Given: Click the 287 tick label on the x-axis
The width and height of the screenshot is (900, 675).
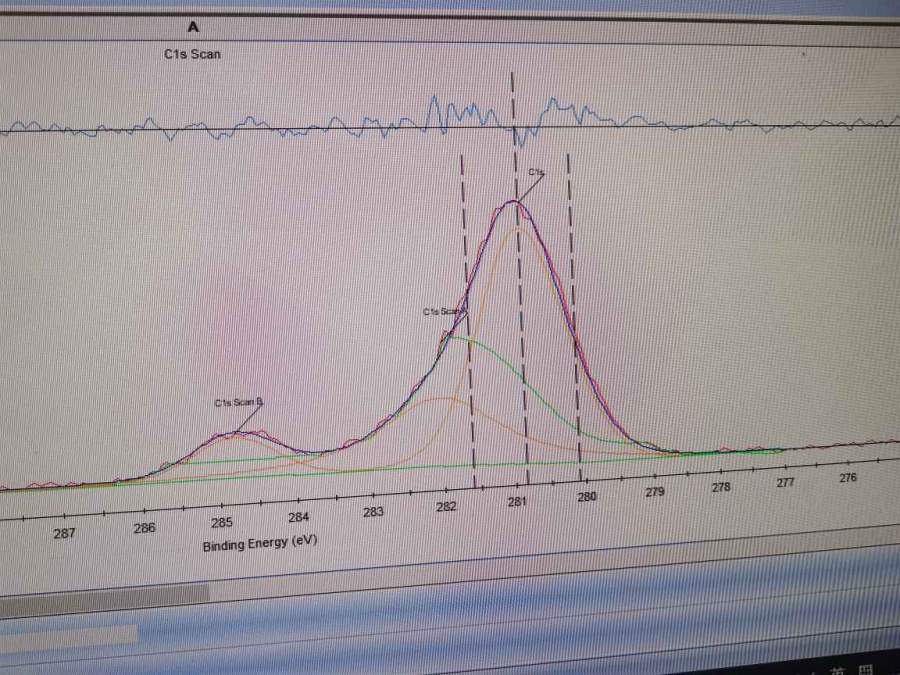Looking at the screenshot, I should 64,533.
